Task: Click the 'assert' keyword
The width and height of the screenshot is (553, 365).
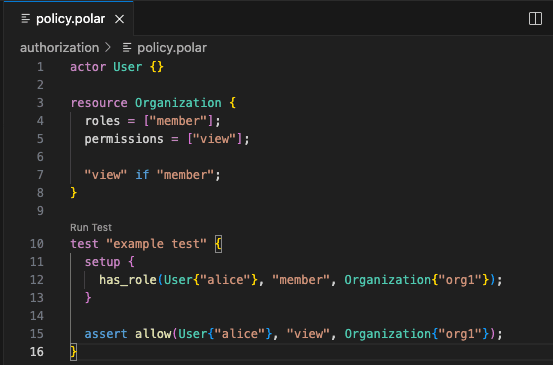Action: pos(106,334)
